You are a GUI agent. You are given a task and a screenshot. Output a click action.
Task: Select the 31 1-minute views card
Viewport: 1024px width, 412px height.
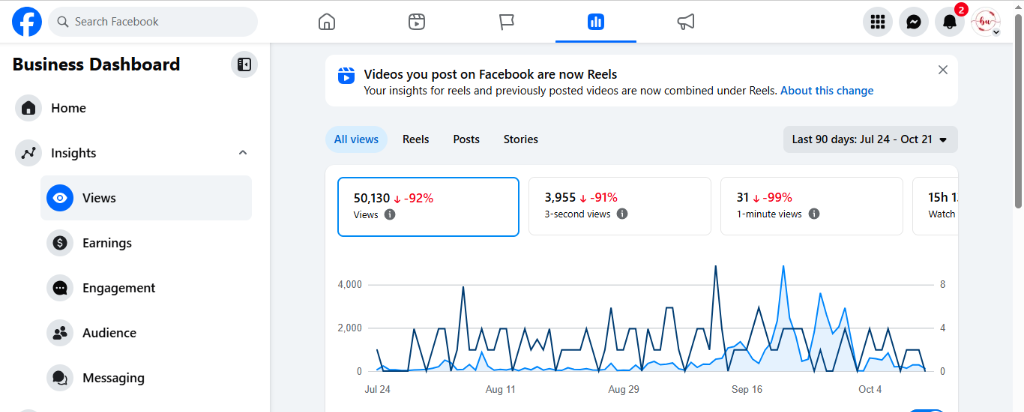click(811, 206)
